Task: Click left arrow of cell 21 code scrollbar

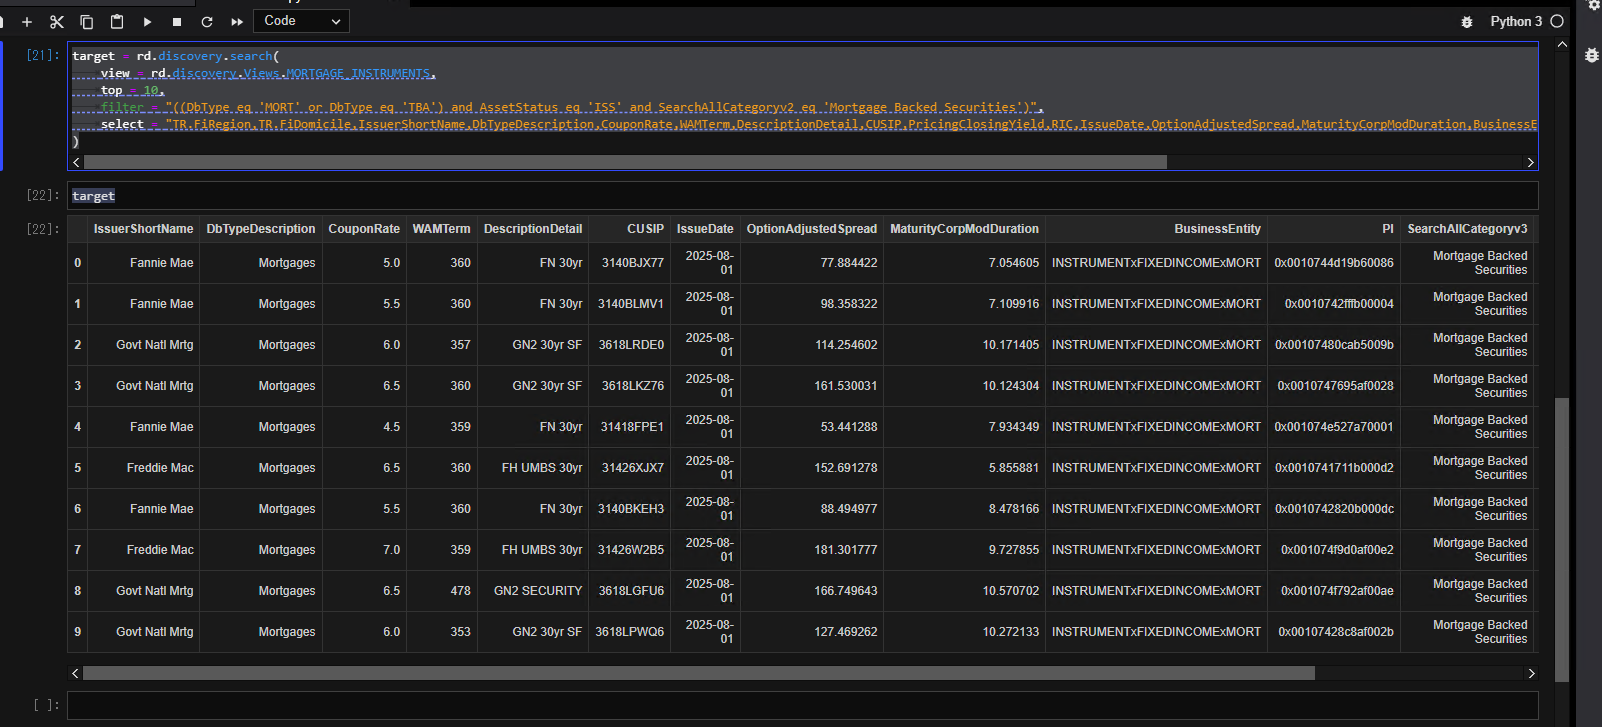Action: pos(76,162)
